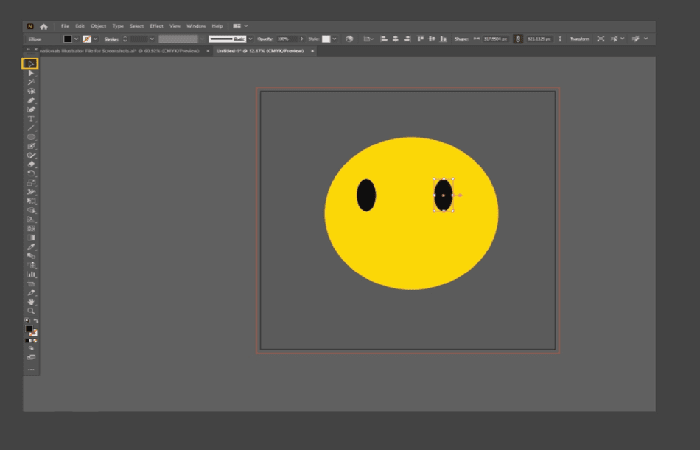Open the Fill color dropdown arrow
The width and height of the screenshot is (700, 450).
[x=76, y=39]
